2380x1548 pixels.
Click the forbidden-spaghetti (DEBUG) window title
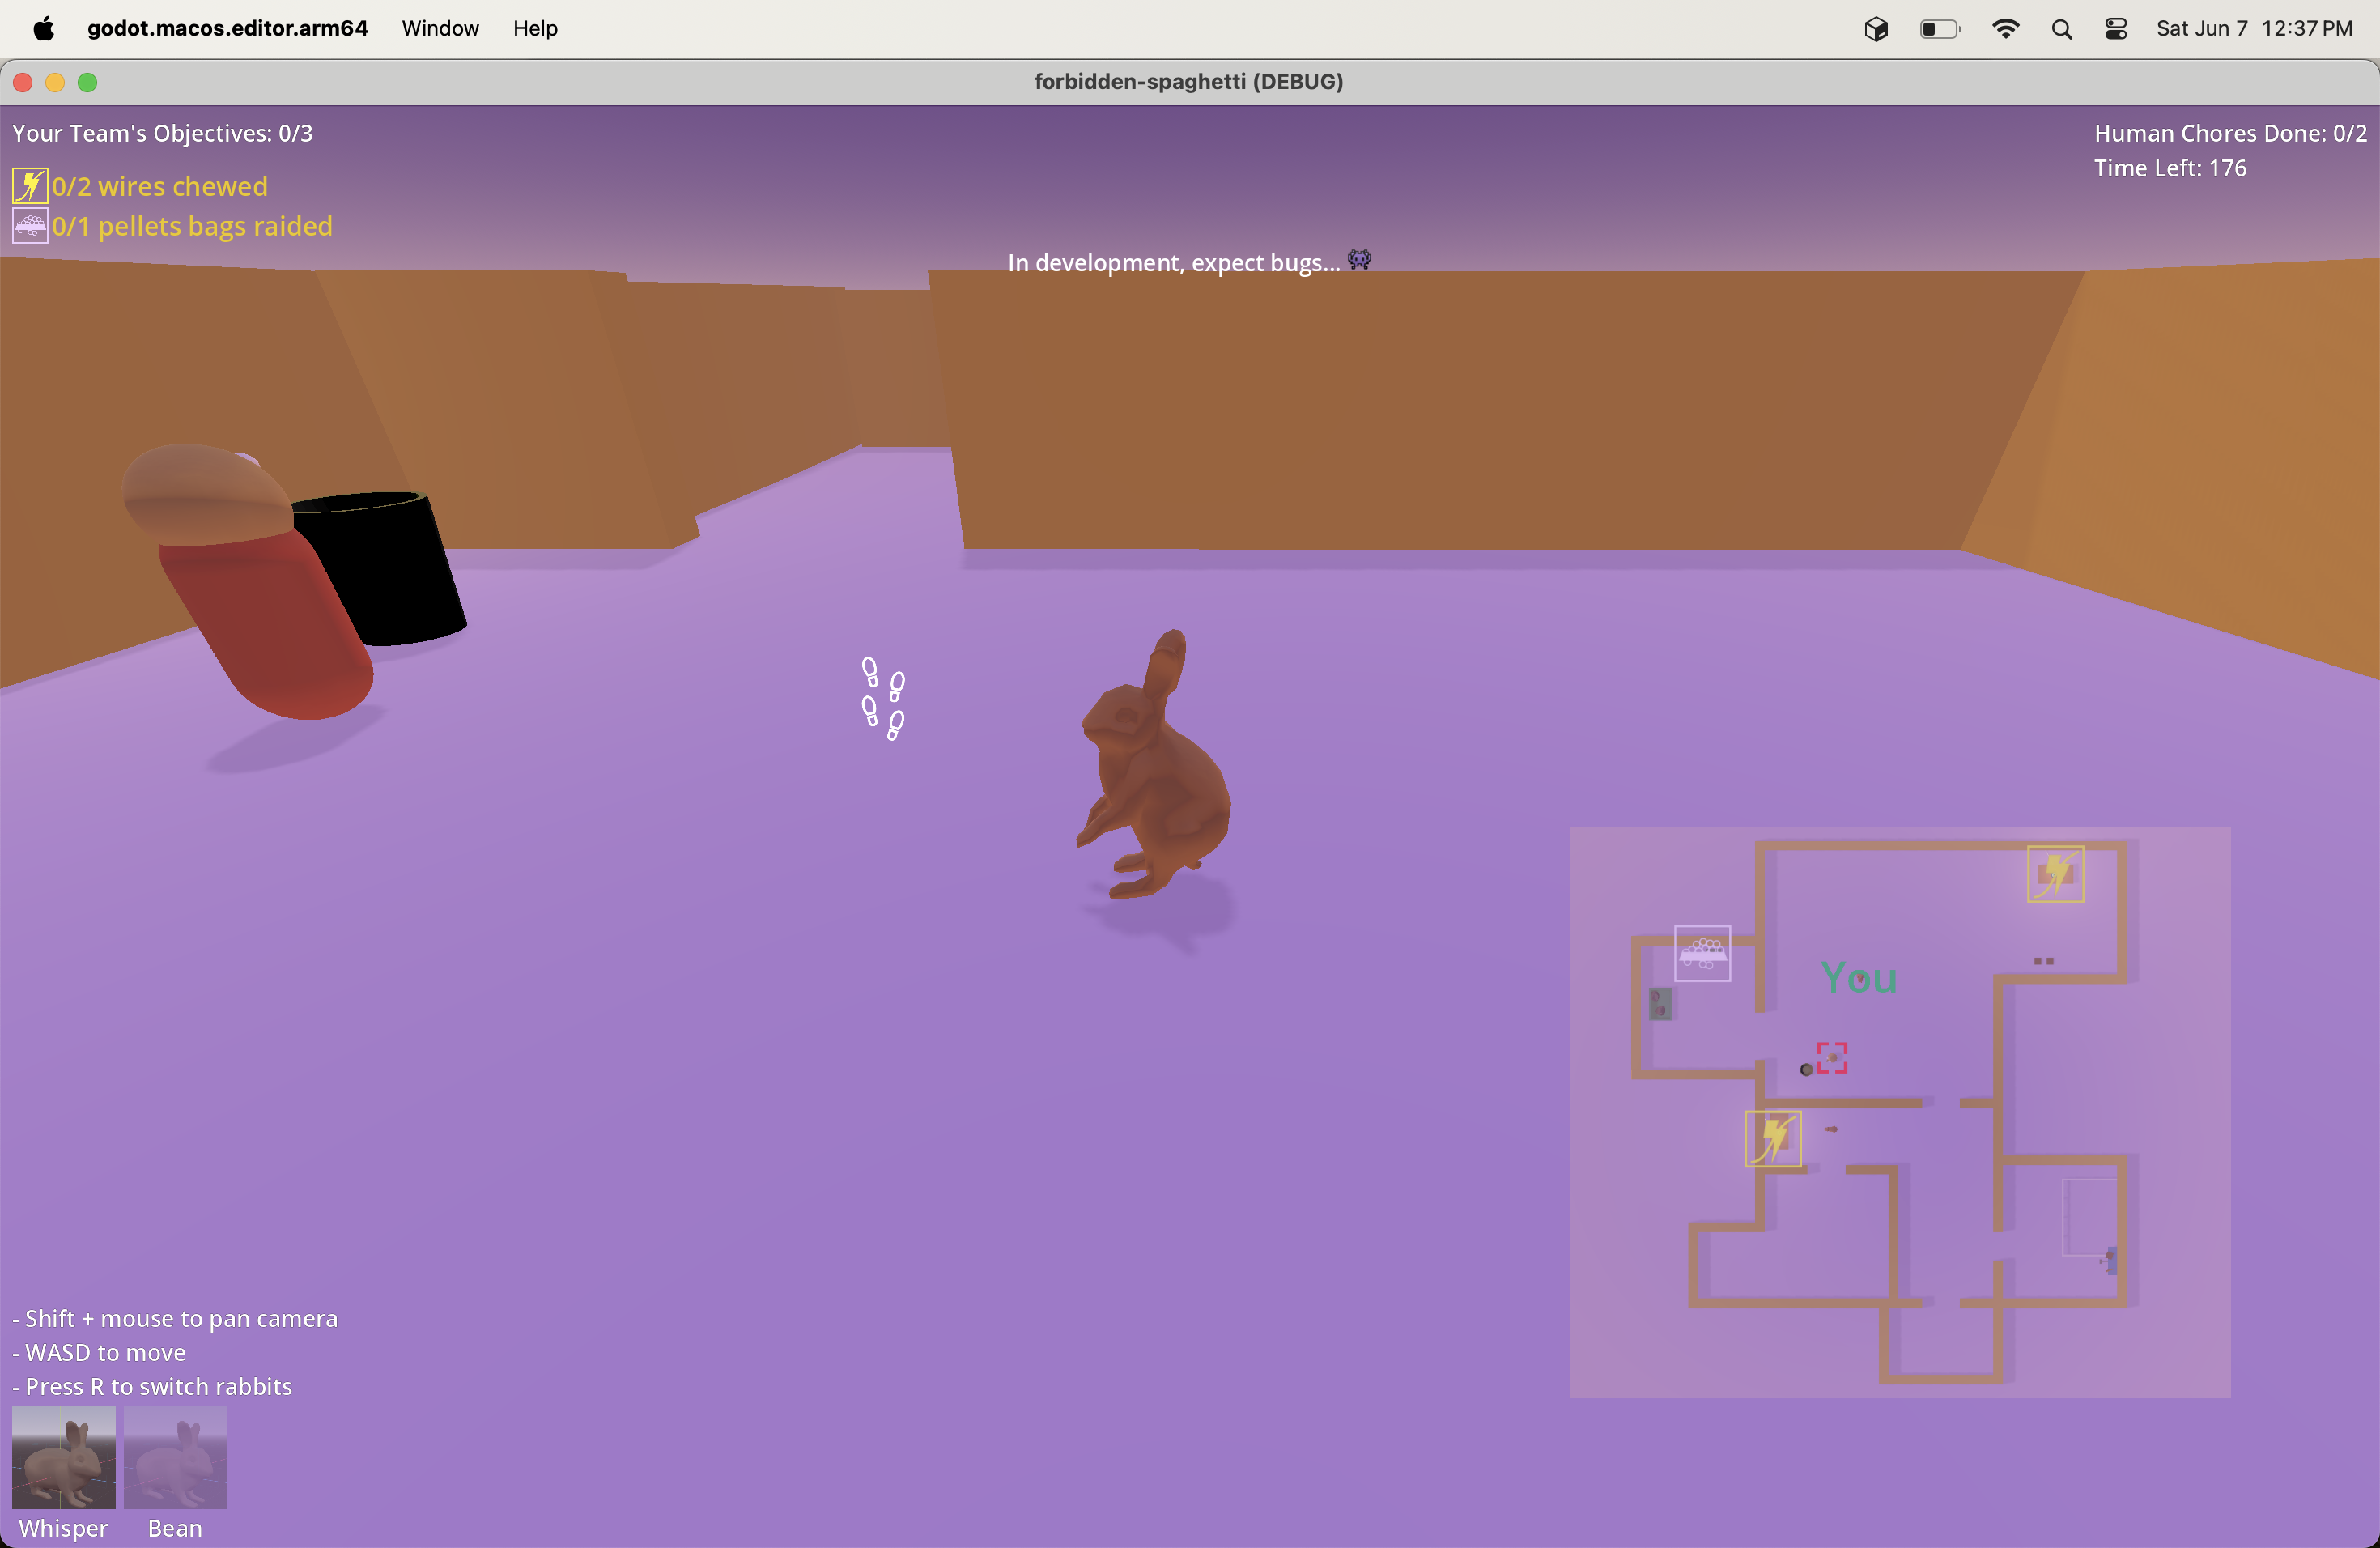point(1189,81)
